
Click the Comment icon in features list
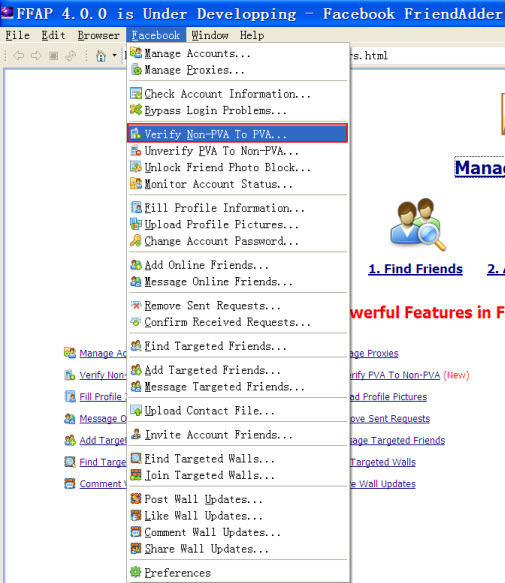[x=70, y=483]
